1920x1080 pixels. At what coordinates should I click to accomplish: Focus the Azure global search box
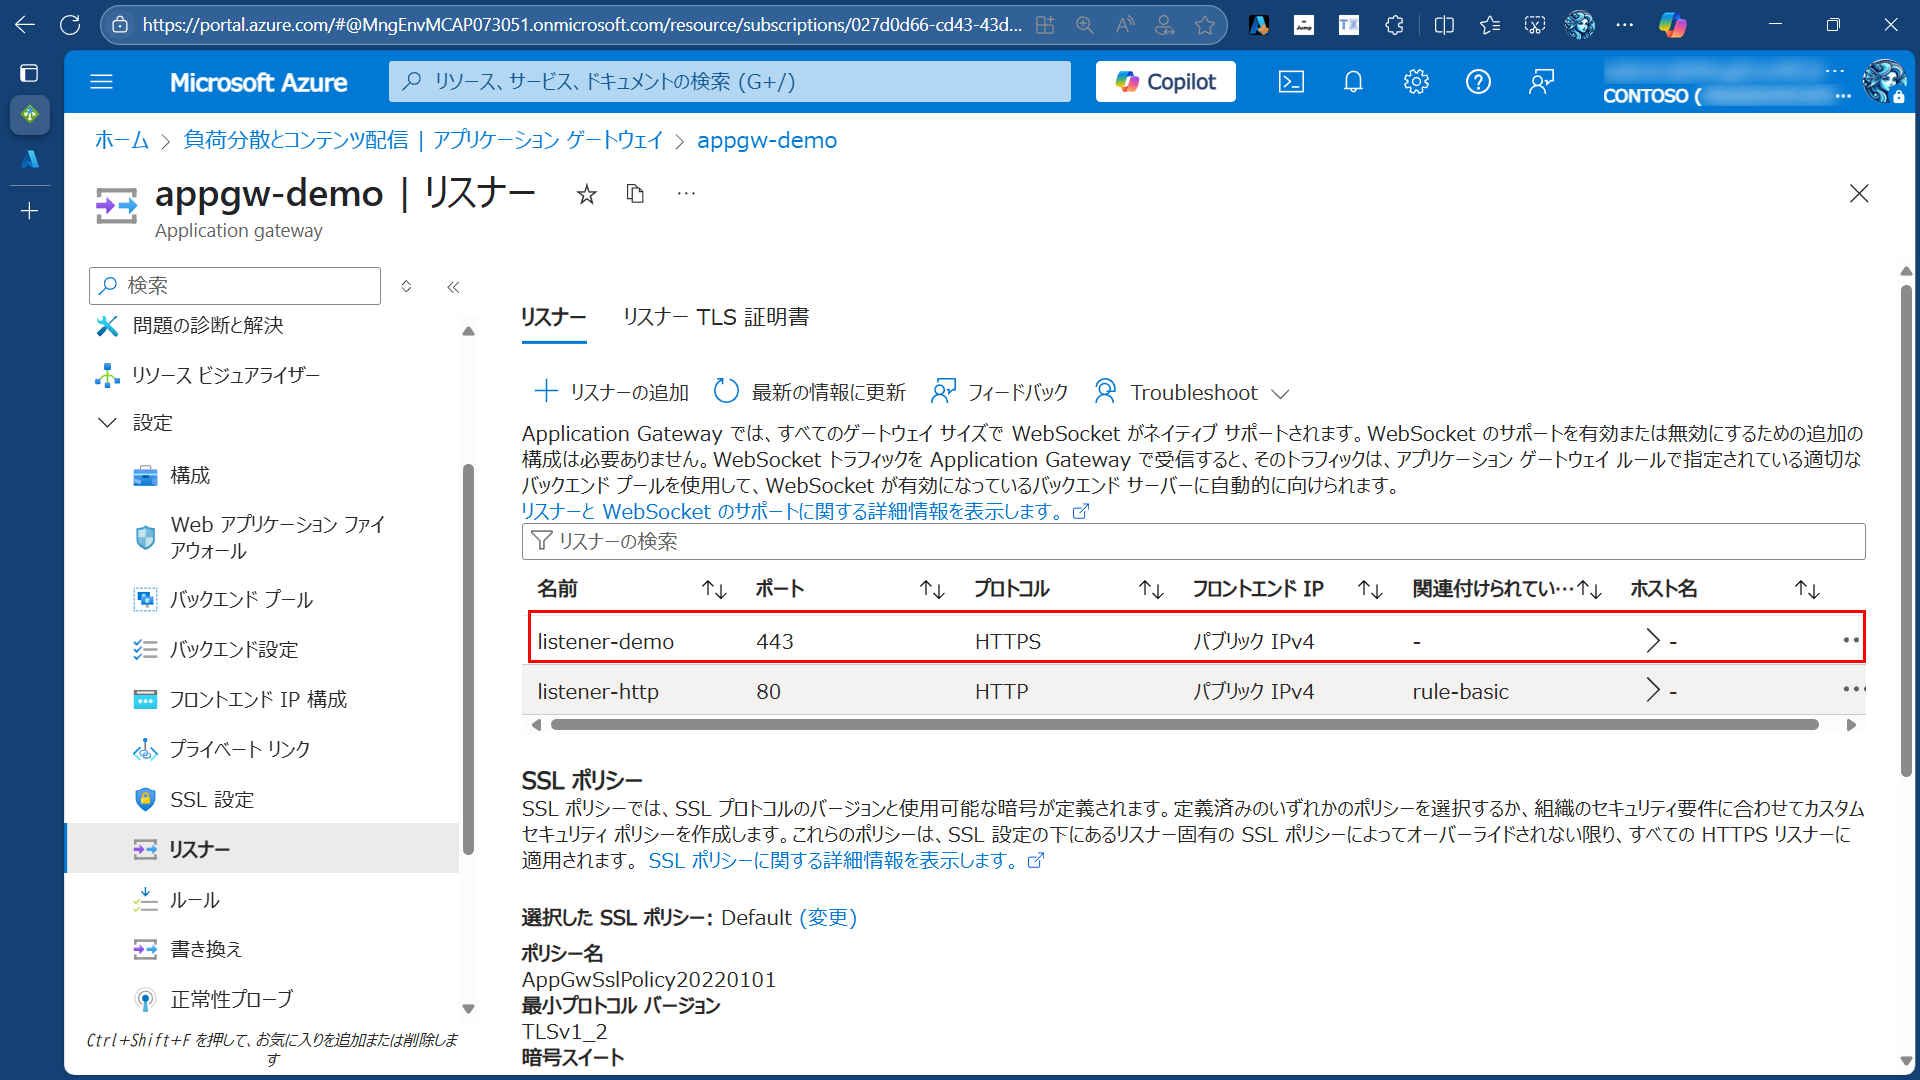coord(730,82)
